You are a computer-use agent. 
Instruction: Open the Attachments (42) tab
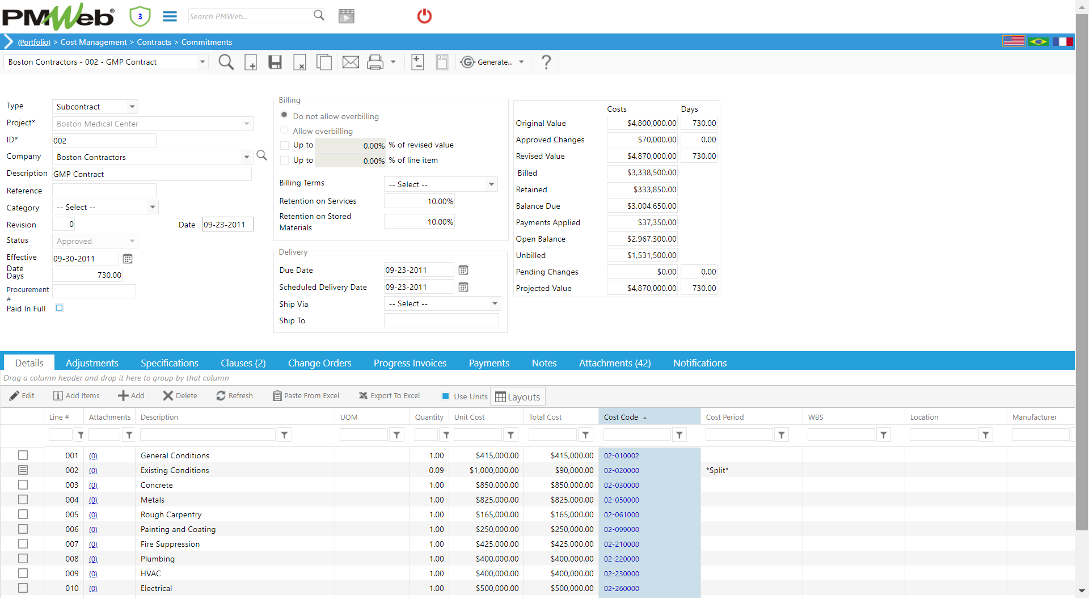coord(615,362)
